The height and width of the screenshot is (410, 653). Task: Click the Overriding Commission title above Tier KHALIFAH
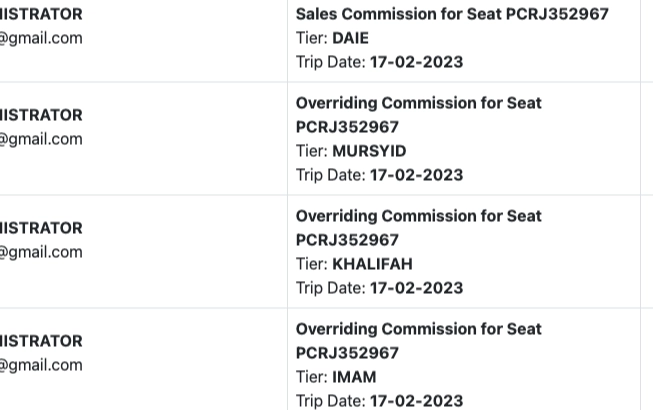click(418, 228)
